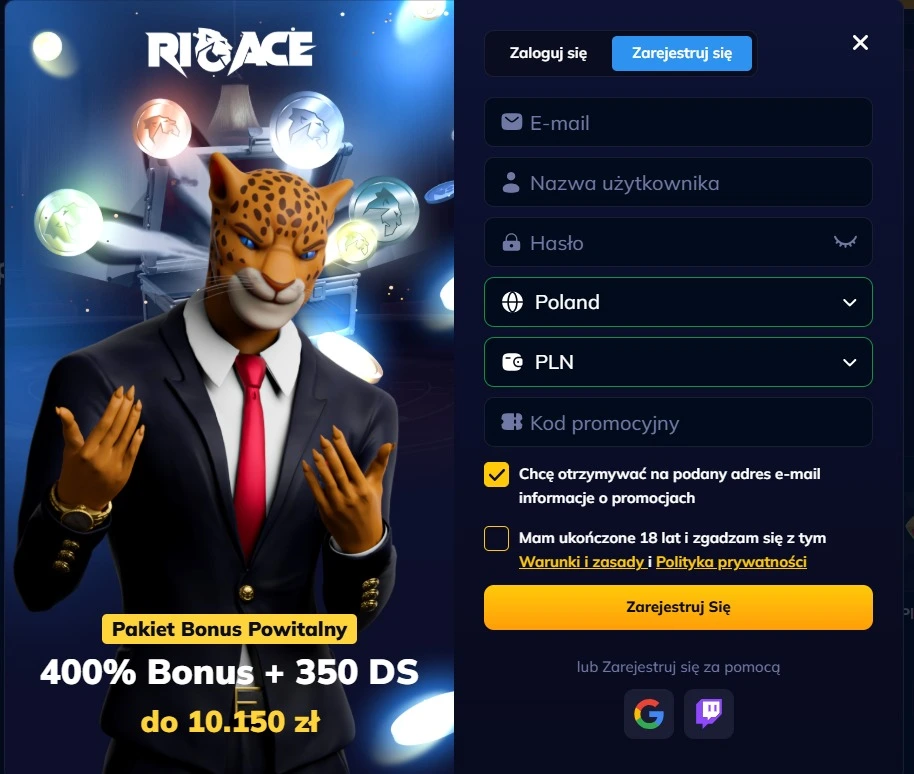The width and height of the screenshot is (914, 774).
Task: Open the PLN currency dropdown chevron
Action: 849,363
